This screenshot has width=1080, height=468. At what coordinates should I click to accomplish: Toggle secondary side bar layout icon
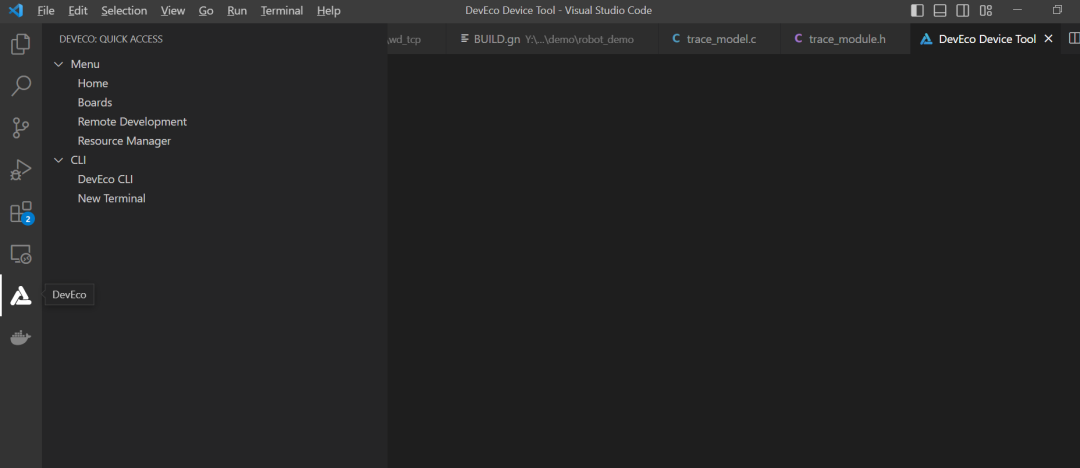coord(963,10)
